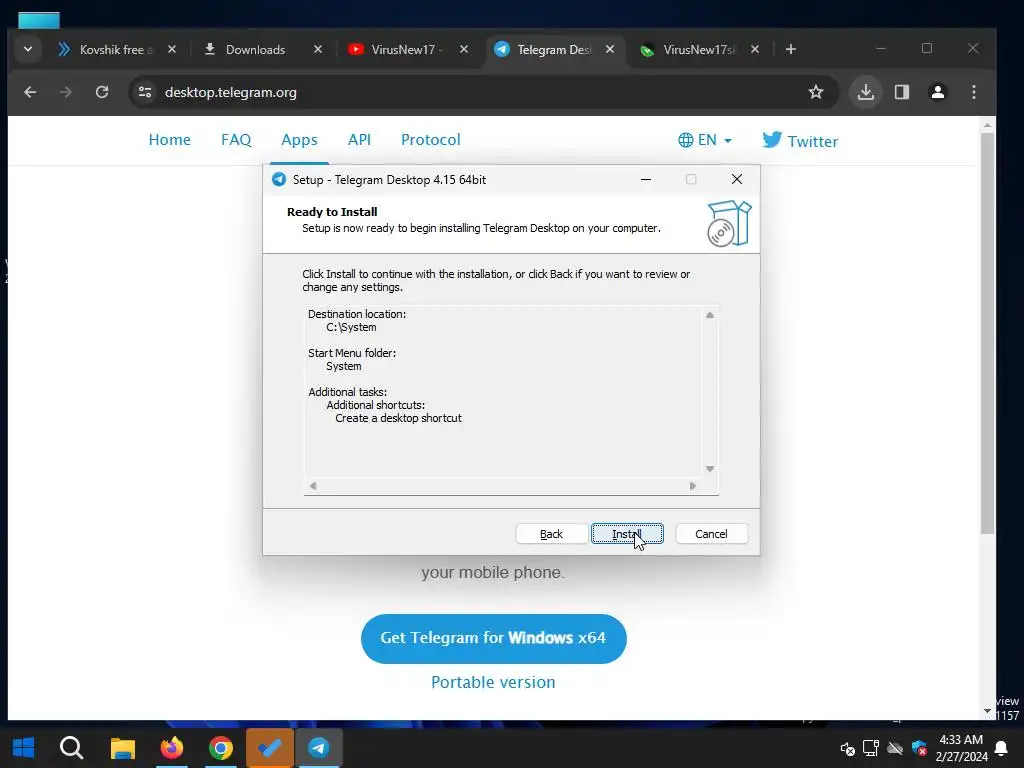Open Telegram setup icon on taskbar
Screen dimensions: 1024x768
(x=319, y=748)
